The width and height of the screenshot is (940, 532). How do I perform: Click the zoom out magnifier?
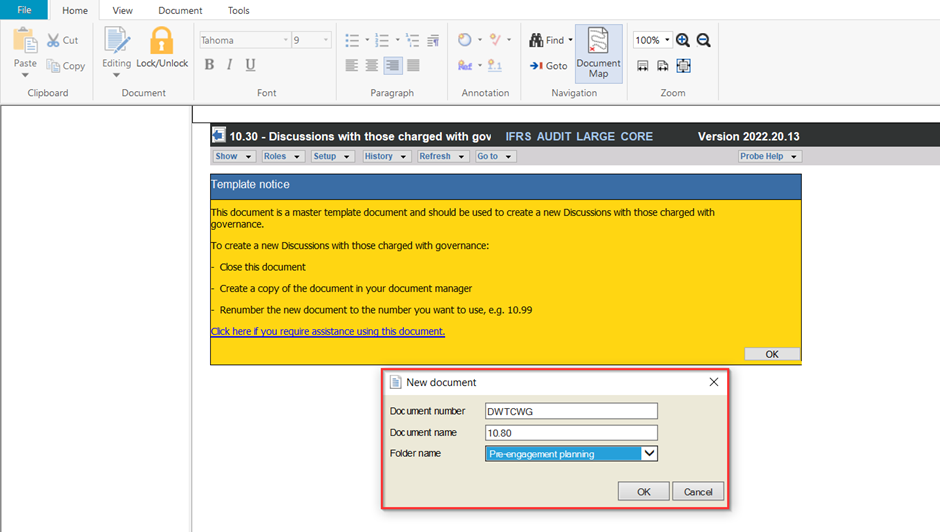click(703, 40)
